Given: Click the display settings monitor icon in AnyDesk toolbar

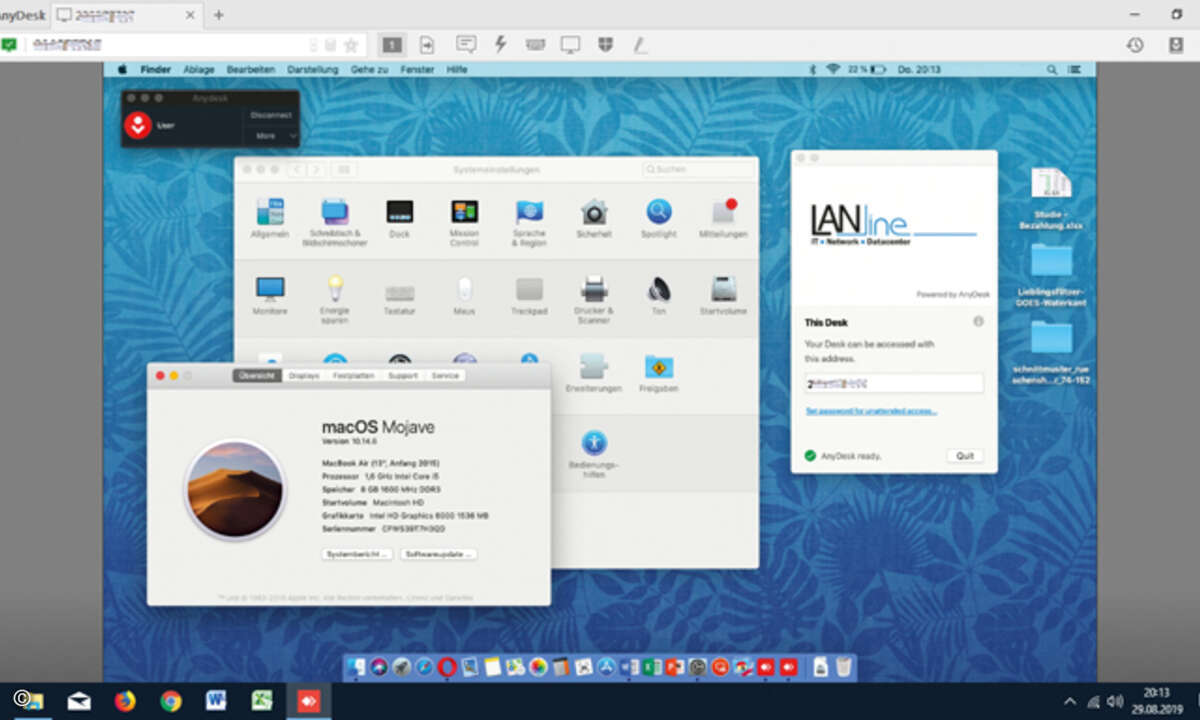Looking at the screenshot, I should 570,45.
